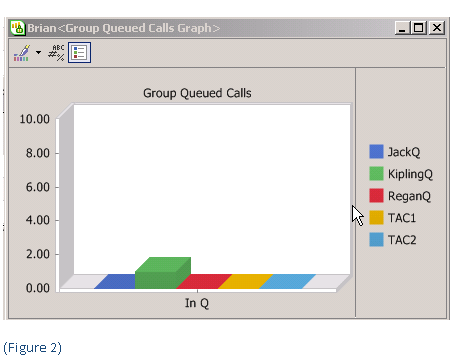Viewport: 454px width, 362px height.
Task: Maximize the Group Queued Calls Graph window
Action: coord(419,28)
